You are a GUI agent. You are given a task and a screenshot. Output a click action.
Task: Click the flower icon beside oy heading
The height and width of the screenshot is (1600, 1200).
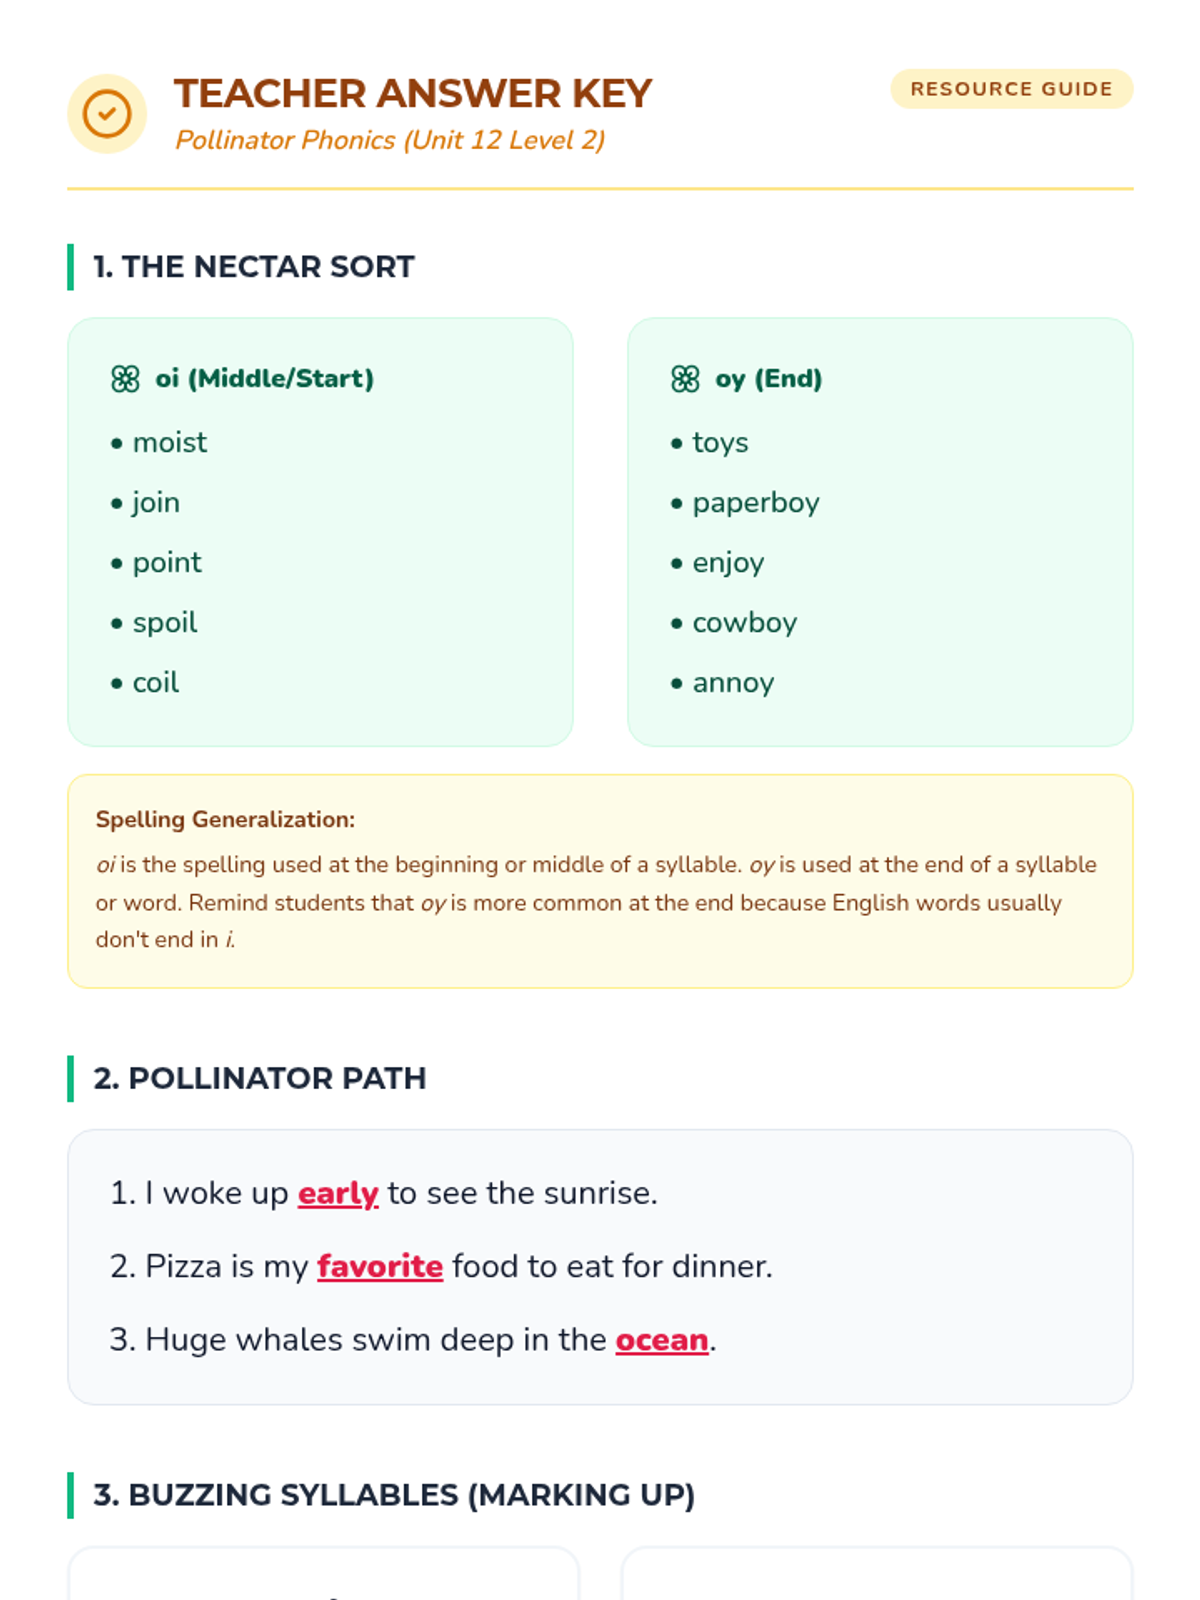click(x=685, y=379)
